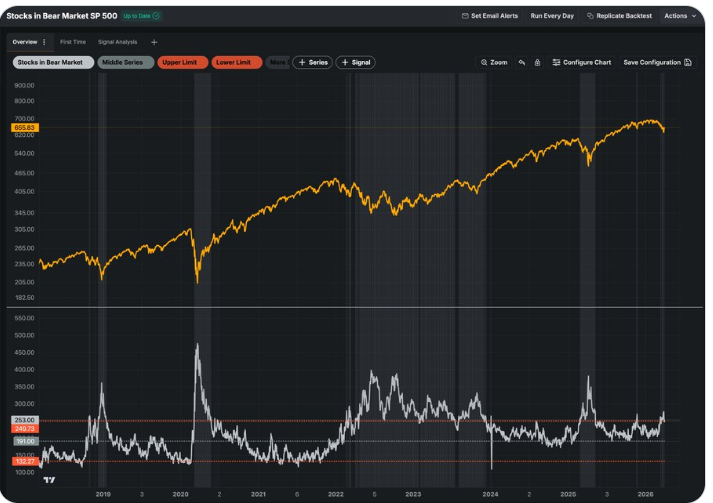Toggle the Upper Limit series pill
This screenshot has height=503, width=713.
[x=183, y=62]
